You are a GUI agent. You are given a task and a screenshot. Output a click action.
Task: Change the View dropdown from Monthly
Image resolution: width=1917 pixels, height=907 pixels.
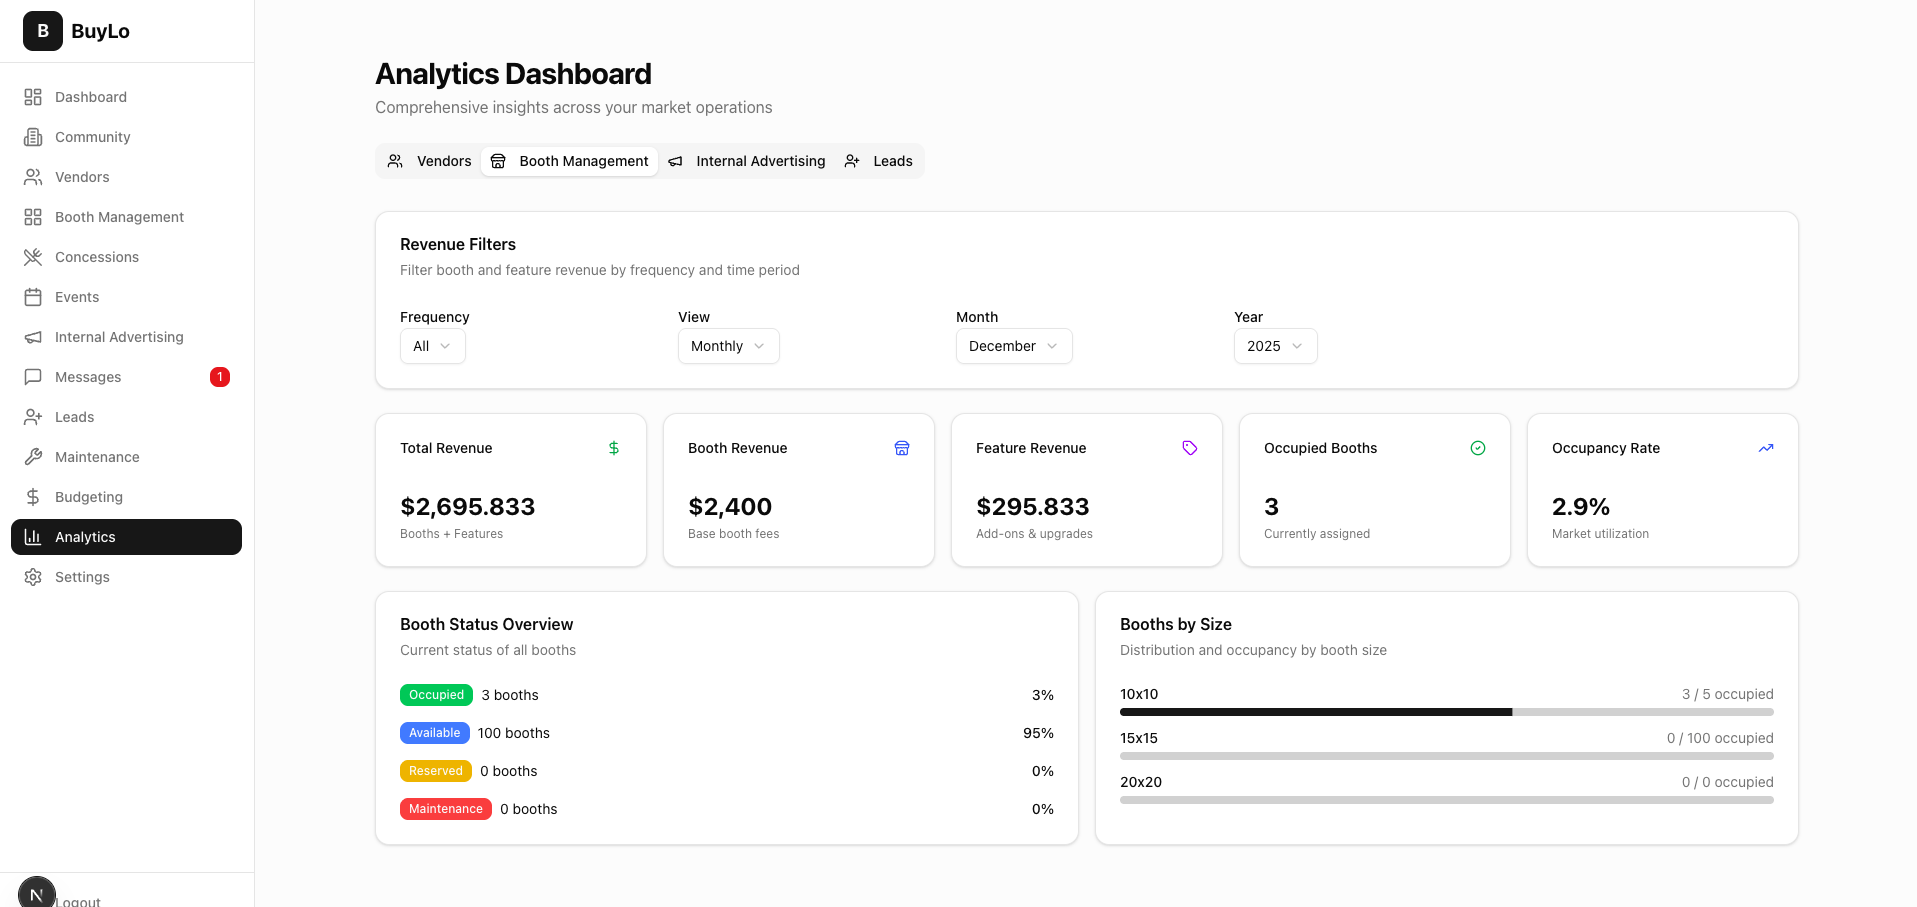728,346
